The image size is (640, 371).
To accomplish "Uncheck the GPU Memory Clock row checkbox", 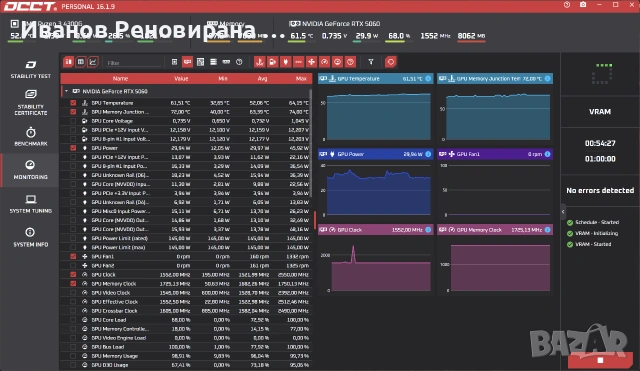I will click(x=73, y=283).
